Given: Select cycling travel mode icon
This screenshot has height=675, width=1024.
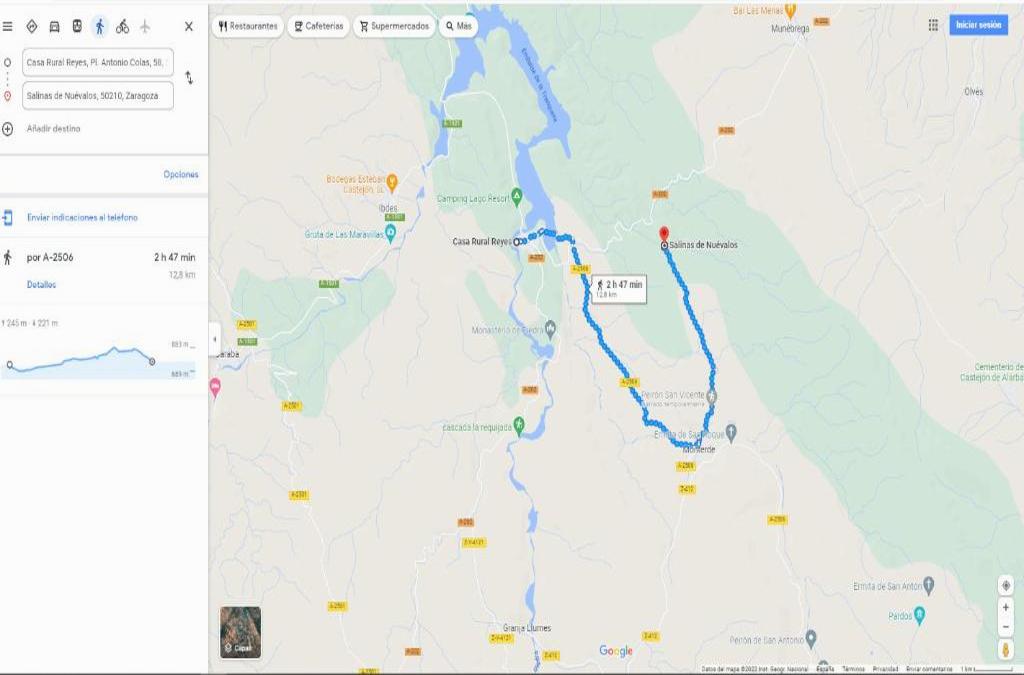Looking at the screenshot, I should [x=122, y=27].
